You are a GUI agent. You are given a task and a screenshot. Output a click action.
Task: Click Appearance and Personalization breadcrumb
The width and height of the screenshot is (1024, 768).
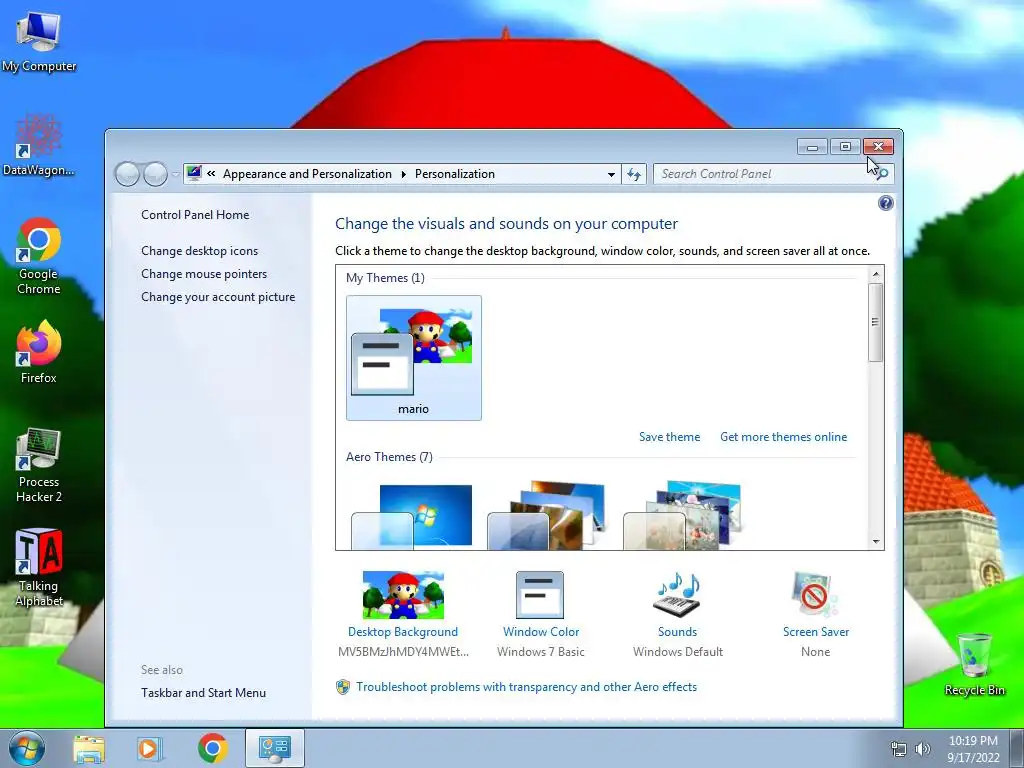pos(307,174)
